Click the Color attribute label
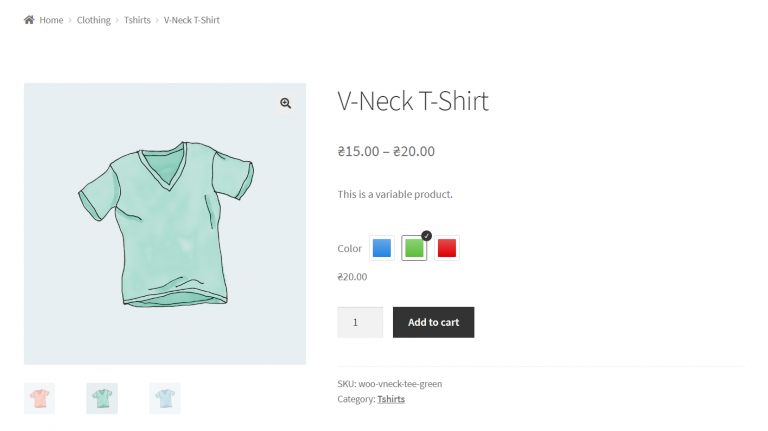The width and height of the screenshot is (768, 431). [x=350, y=248]
